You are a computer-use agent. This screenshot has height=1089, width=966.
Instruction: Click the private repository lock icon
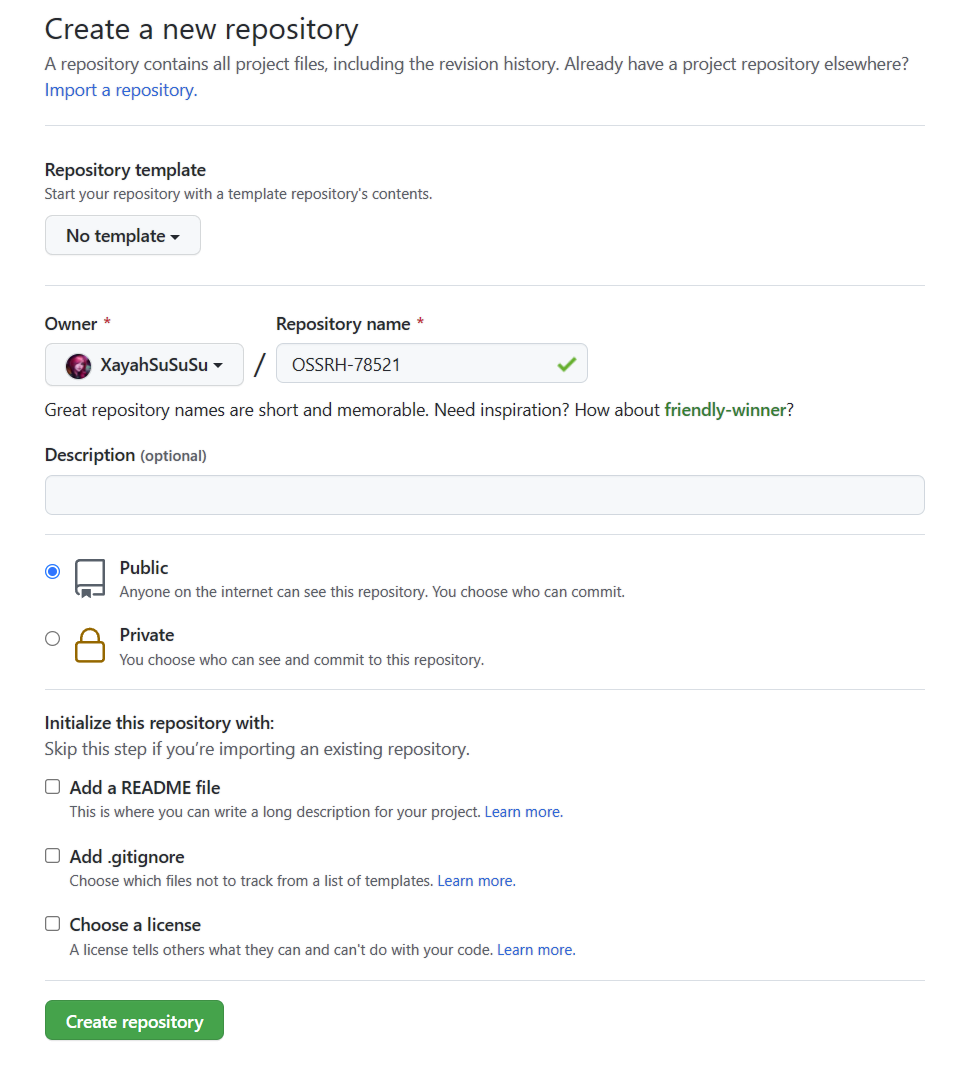(x=90, y=645)
